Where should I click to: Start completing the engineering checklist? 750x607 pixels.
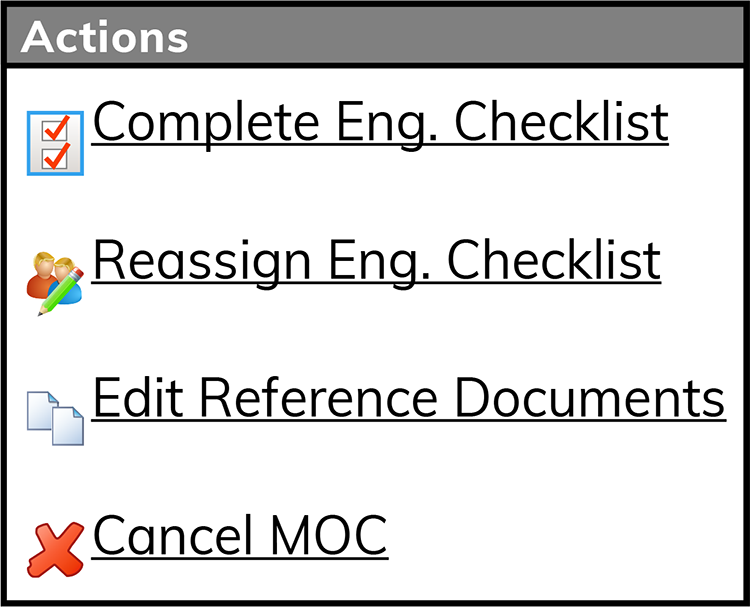(380, 123)
